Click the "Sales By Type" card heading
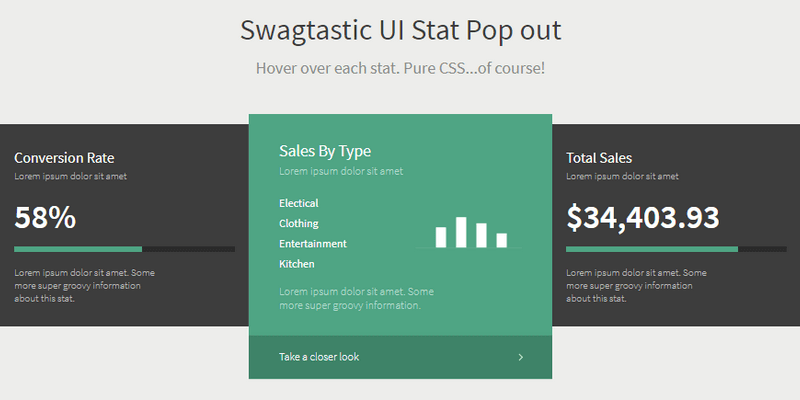This screenshot has height=400, width=800. point(325,151)
